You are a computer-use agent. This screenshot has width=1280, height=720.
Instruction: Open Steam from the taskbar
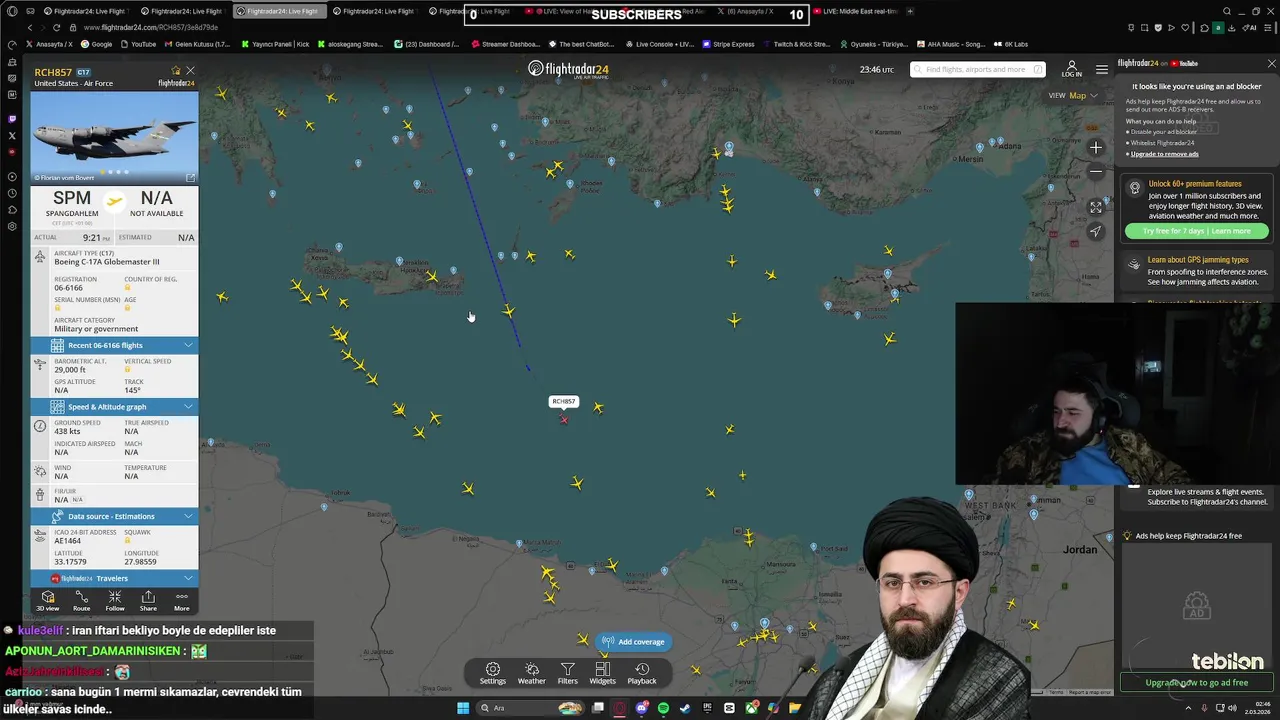685,708
